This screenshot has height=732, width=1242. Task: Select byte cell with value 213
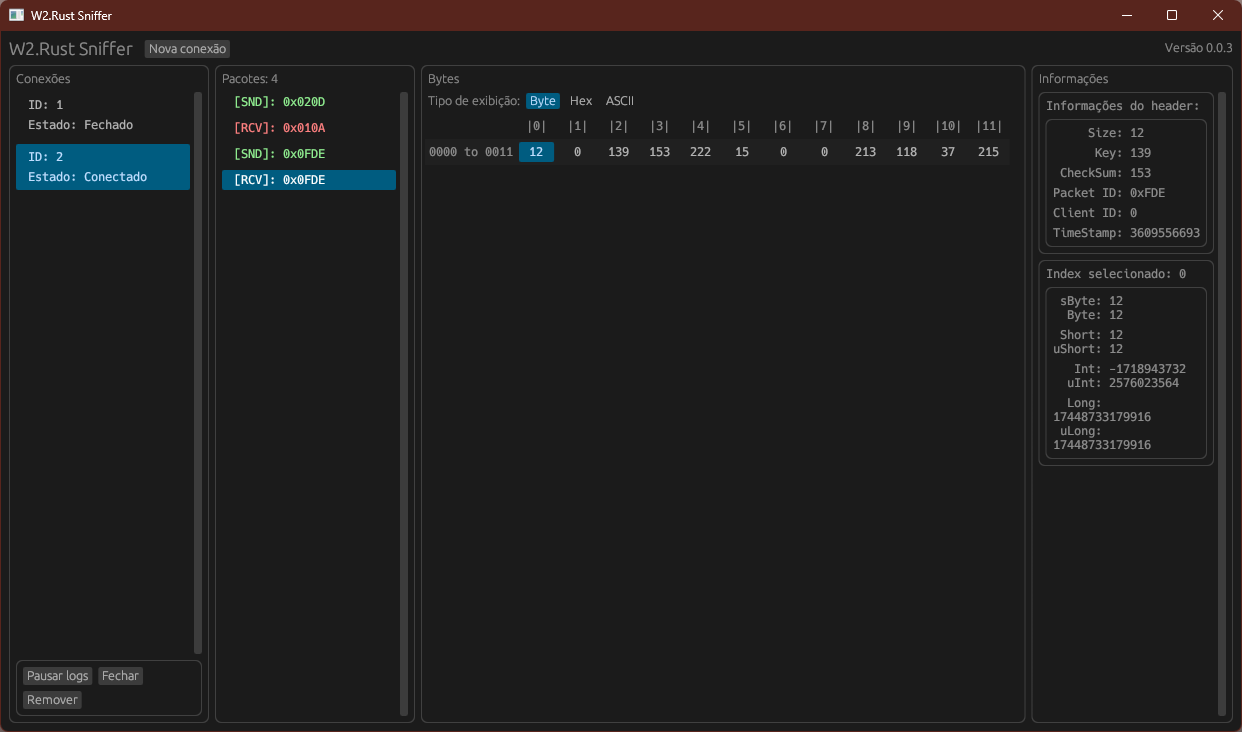pyautogui.click(x=866, y=152)
